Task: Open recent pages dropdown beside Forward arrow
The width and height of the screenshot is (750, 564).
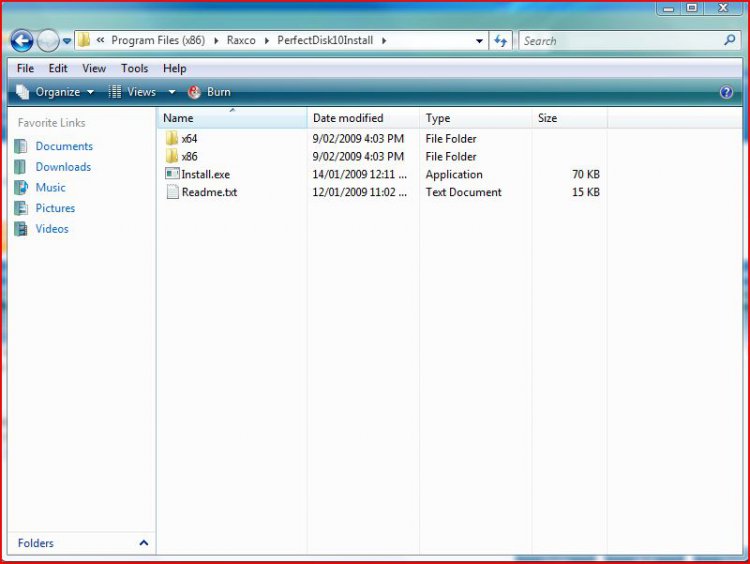Action: coord(67,41)
